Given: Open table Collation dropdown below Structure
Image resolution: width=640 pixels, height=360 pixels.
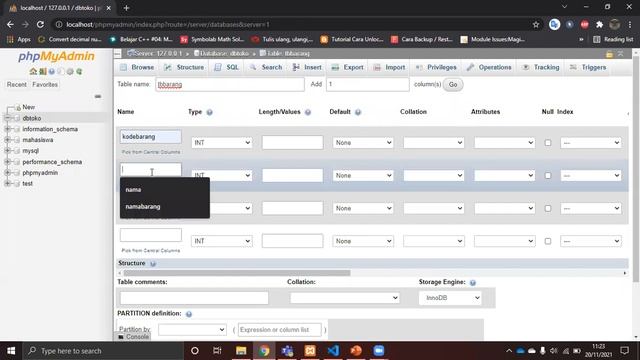Looking at the screenshot, I should [x=344, y=298].
